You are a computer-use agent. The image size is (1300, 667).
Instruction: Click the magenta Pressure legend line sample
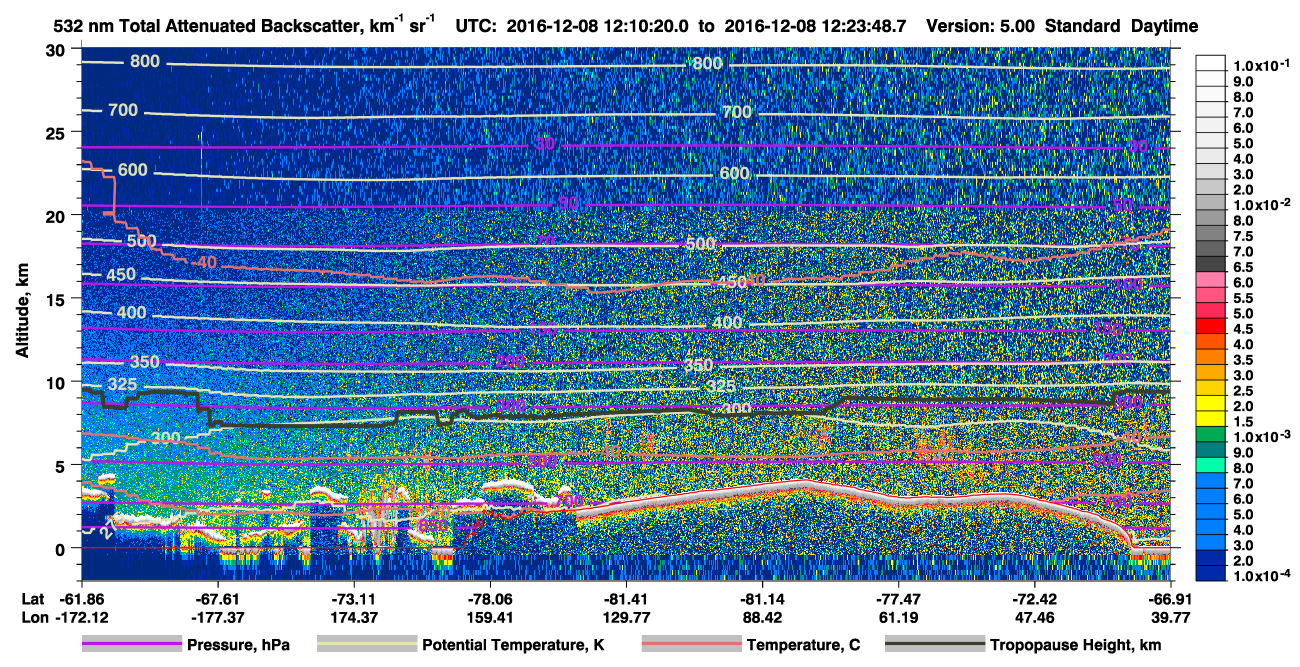131,645
